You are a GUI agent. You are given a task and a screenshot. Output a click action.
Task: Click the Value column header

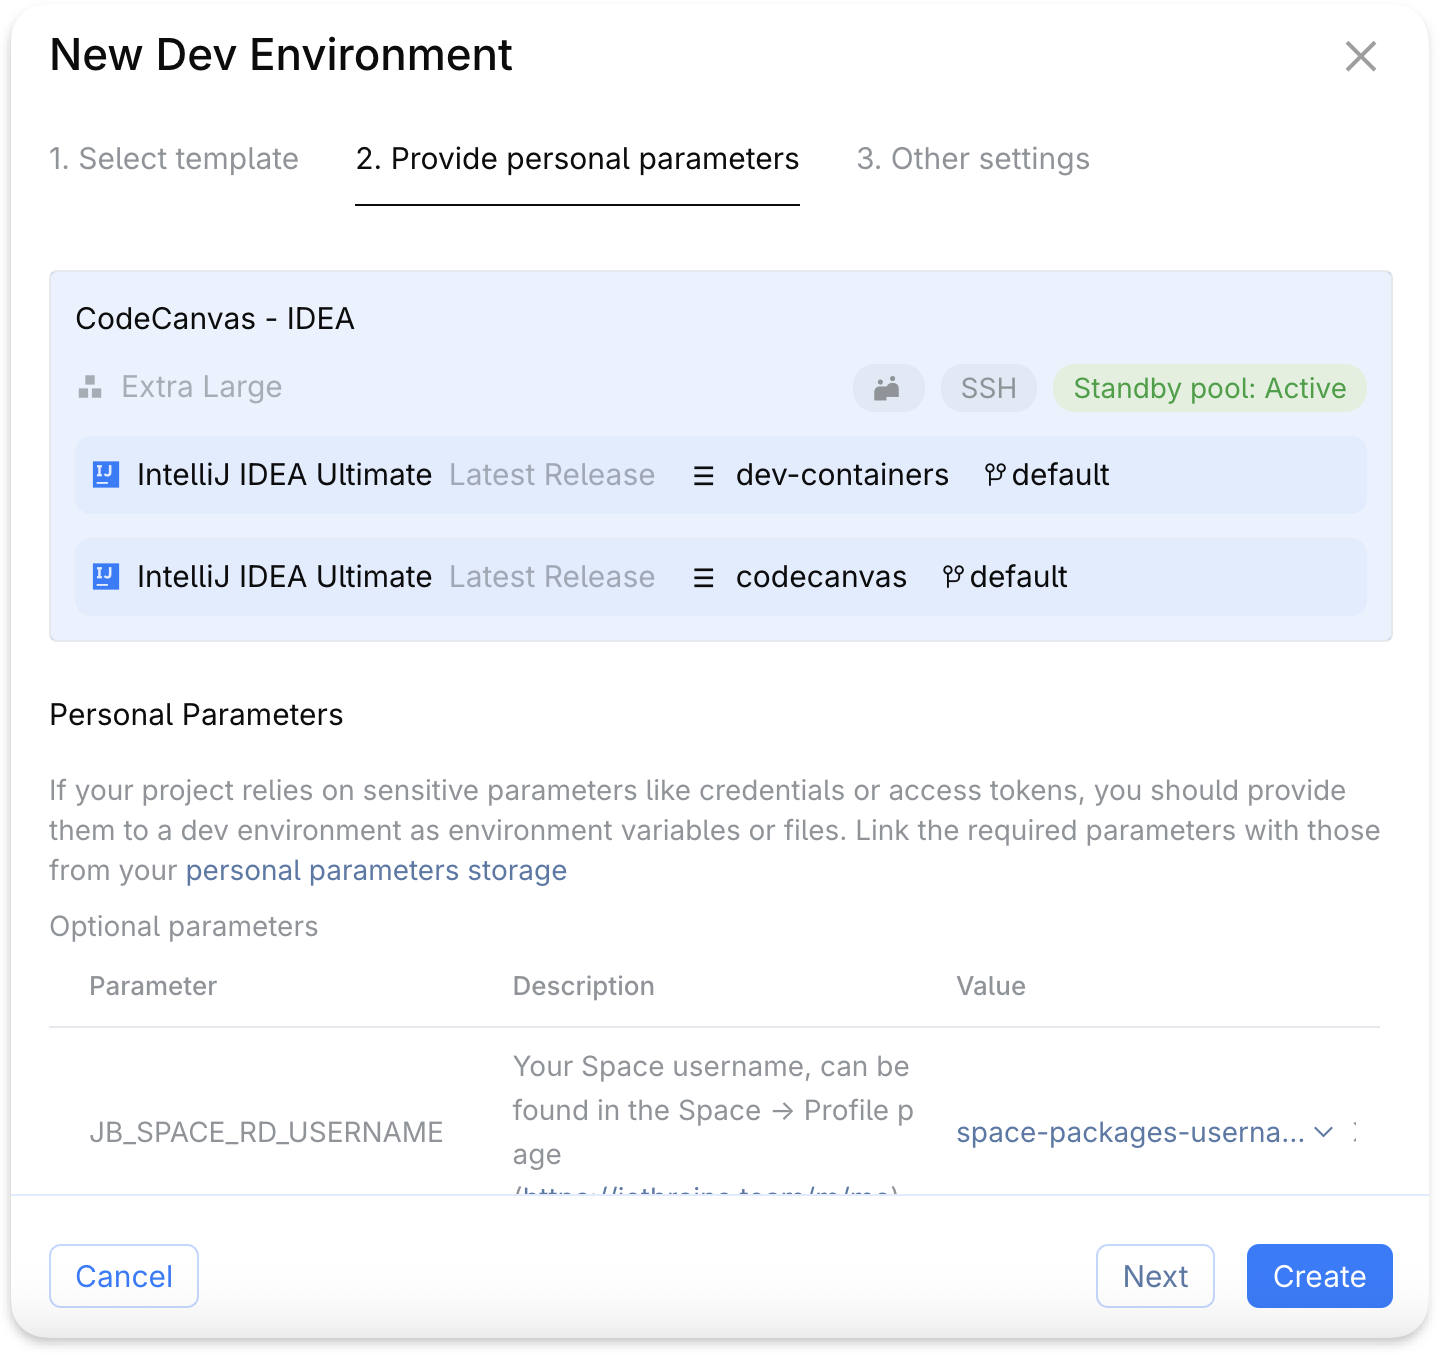(x=991, y=986)
